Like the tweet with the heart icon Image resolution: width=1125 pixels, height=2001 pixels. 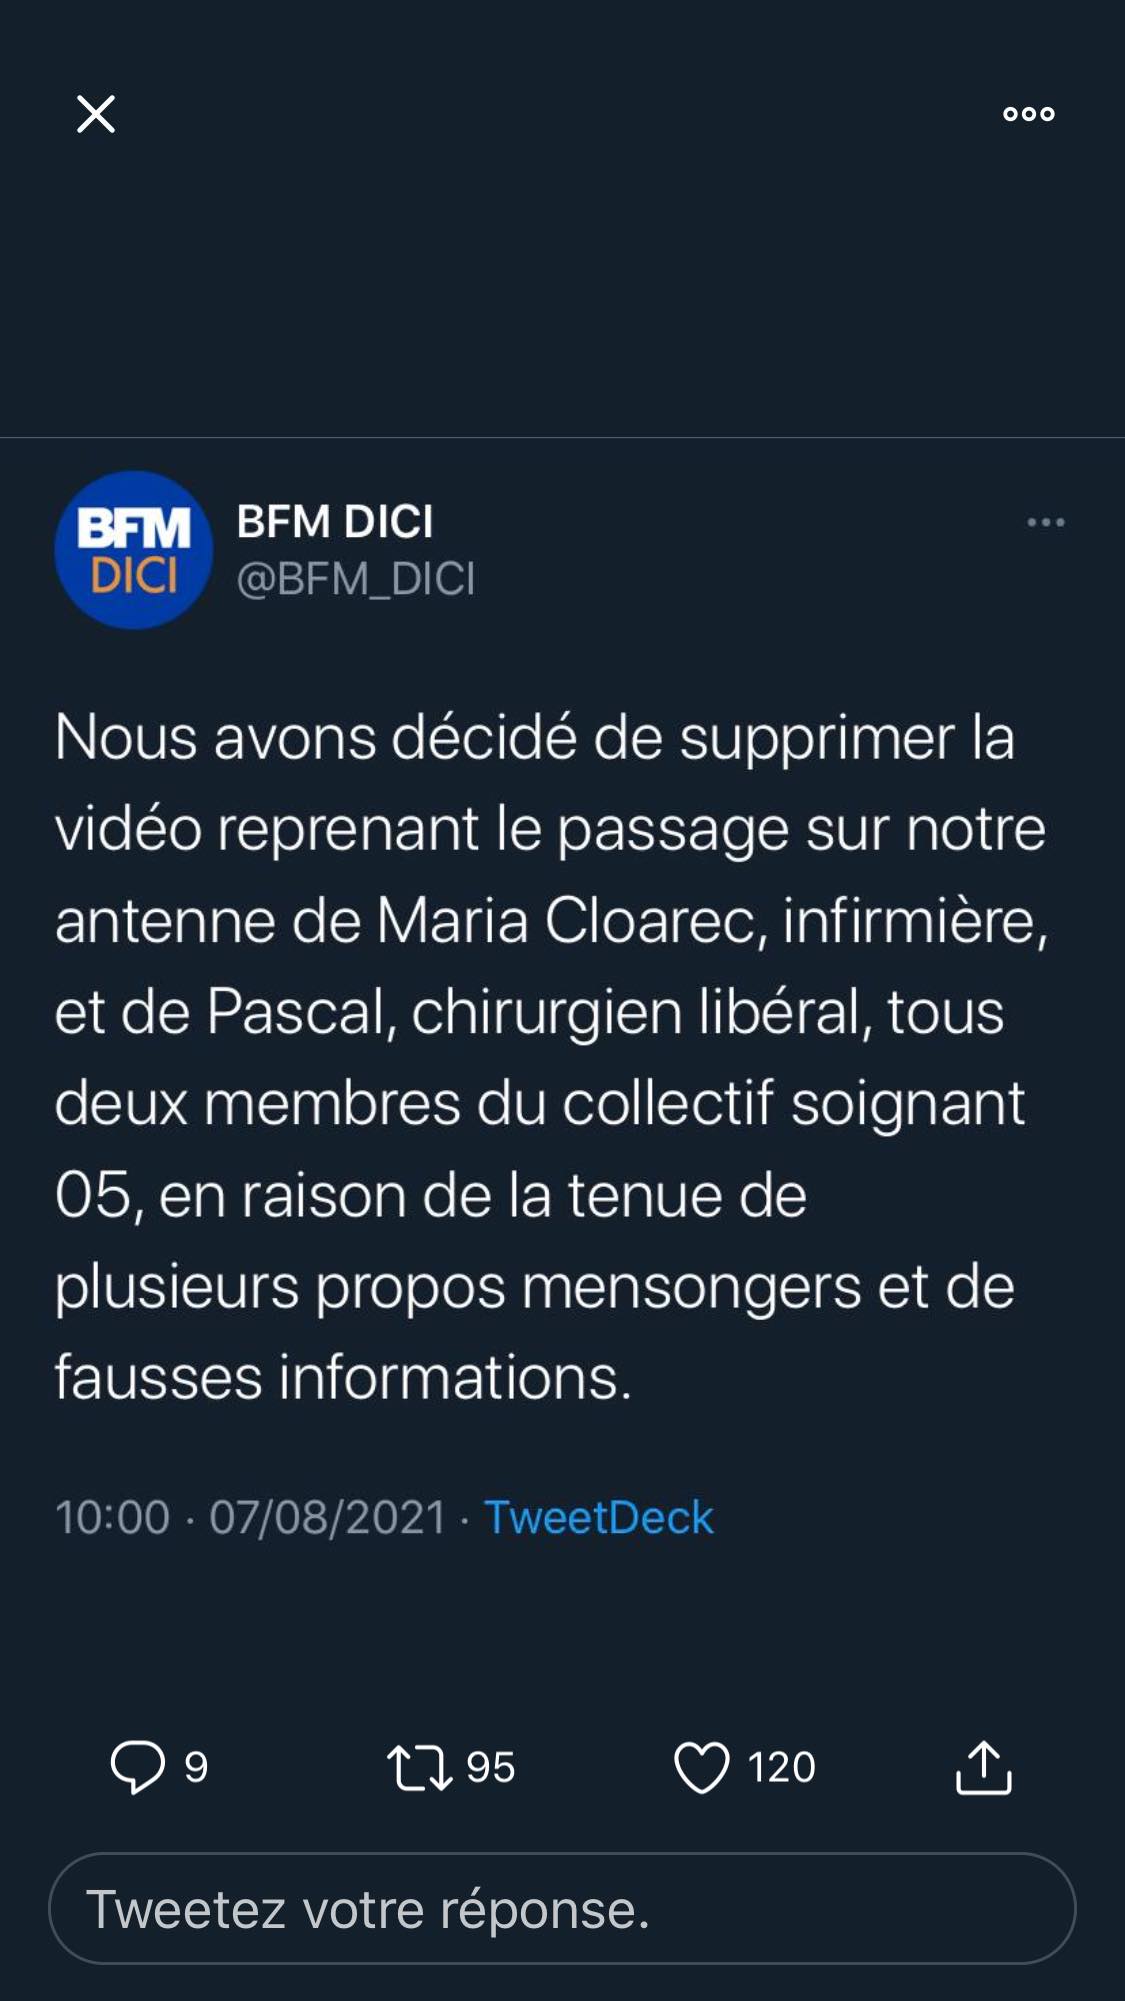click(702, 1767)
